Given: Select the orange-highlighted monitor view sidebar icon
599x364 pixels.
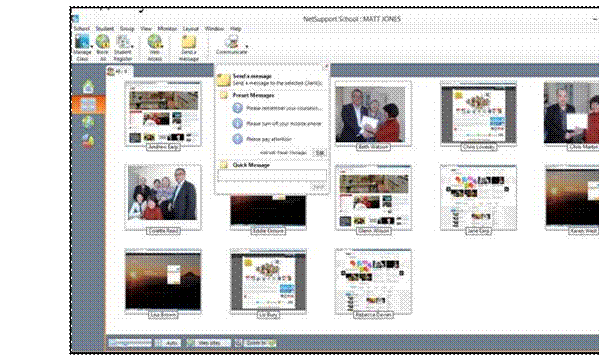Looking at the screenshot, I should 88,104.
